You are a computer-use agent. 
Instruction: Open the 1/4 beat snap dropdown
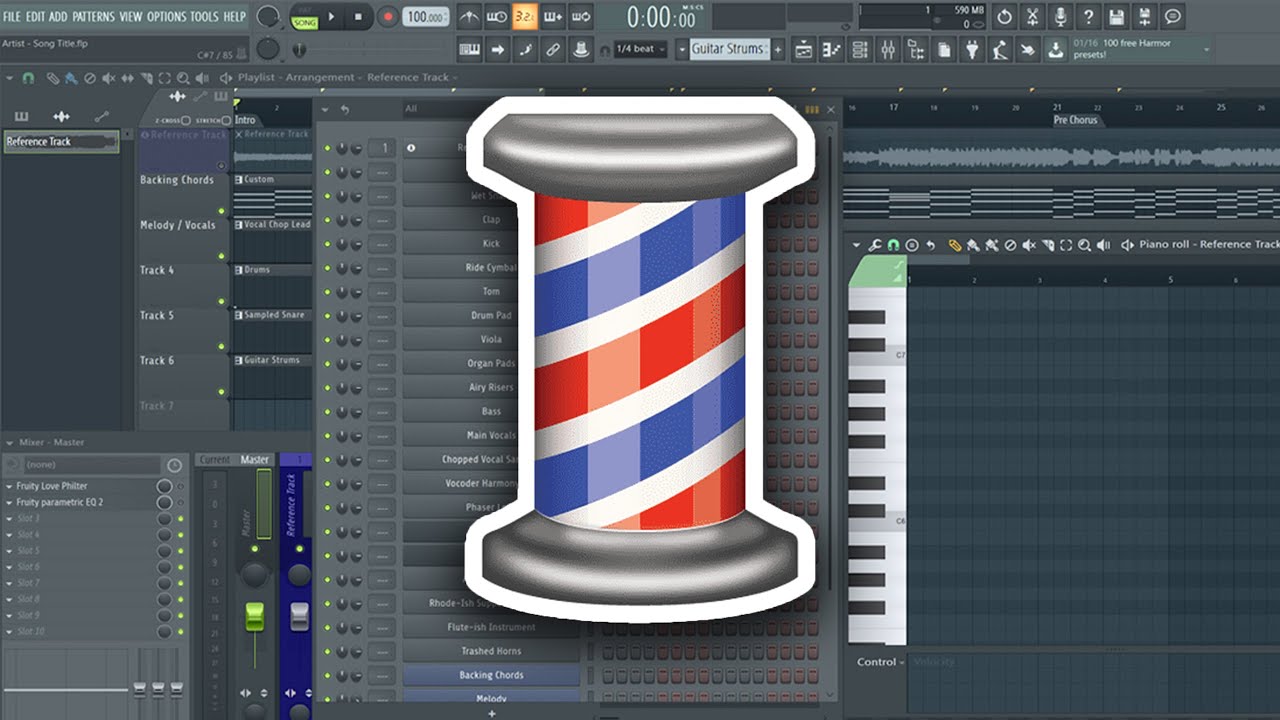point(640,49)
